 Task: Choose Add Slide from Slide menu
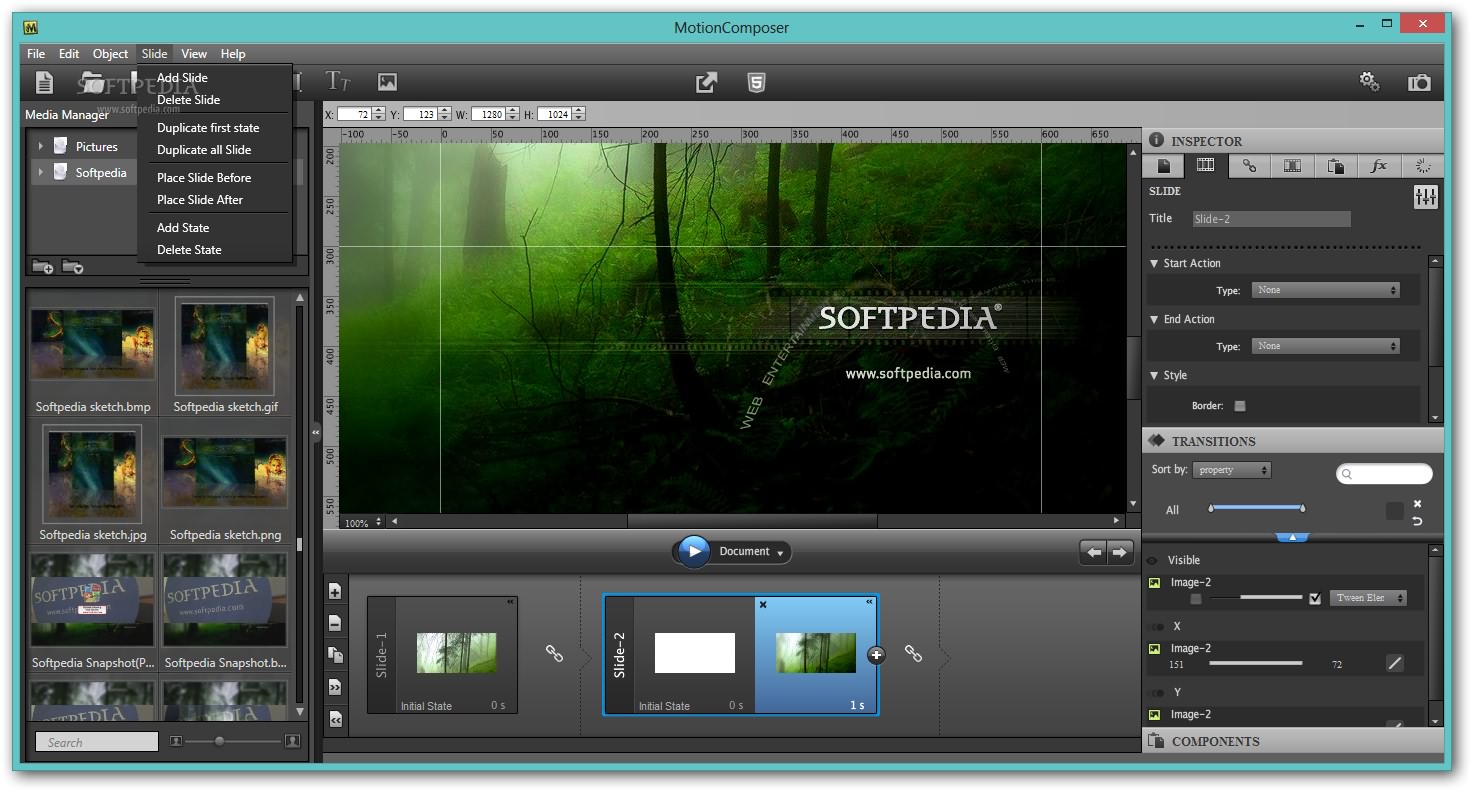182,78
